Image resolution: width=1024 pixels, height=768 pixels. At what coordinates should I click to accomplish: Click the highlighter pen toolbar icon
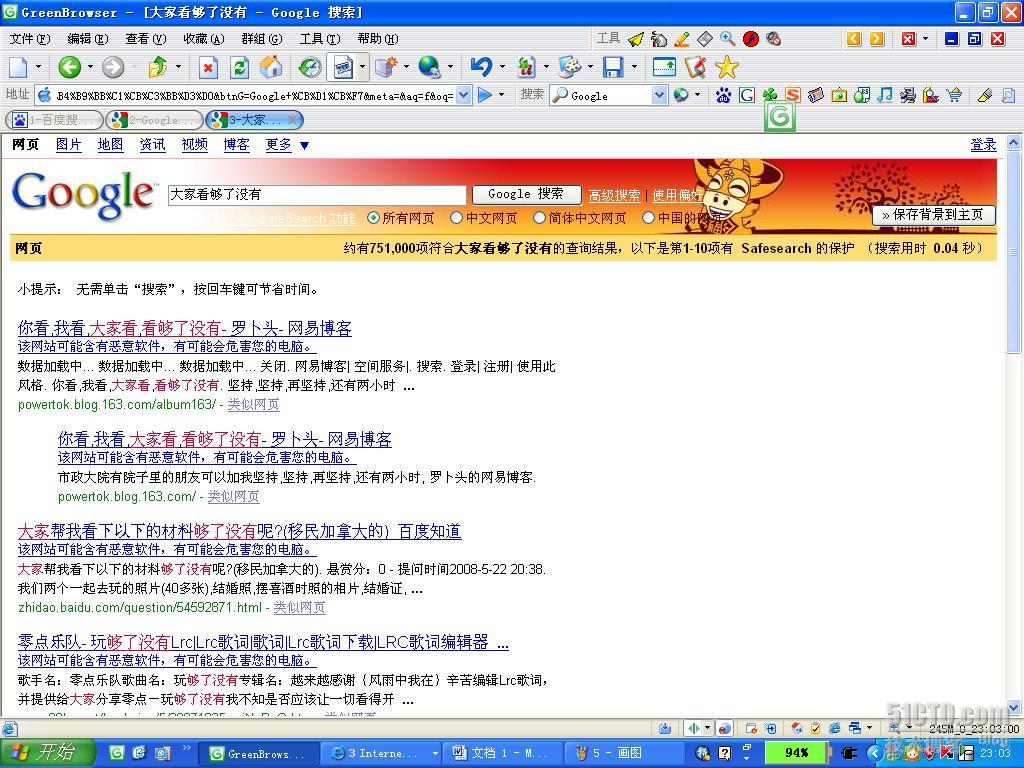click(984, 95)
